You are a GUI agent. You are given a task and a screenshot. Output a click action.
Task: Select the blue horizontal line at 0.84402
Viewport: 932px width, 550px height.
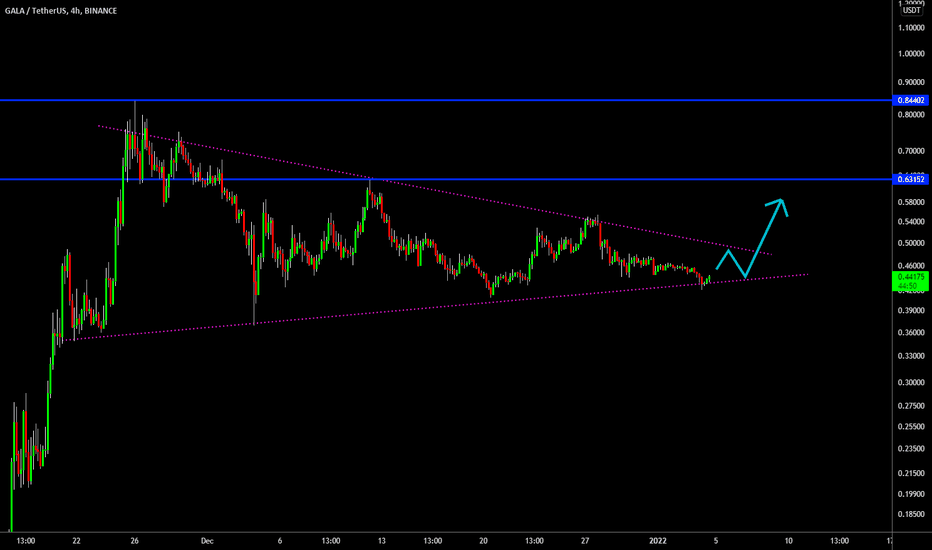tap(446, 100)
